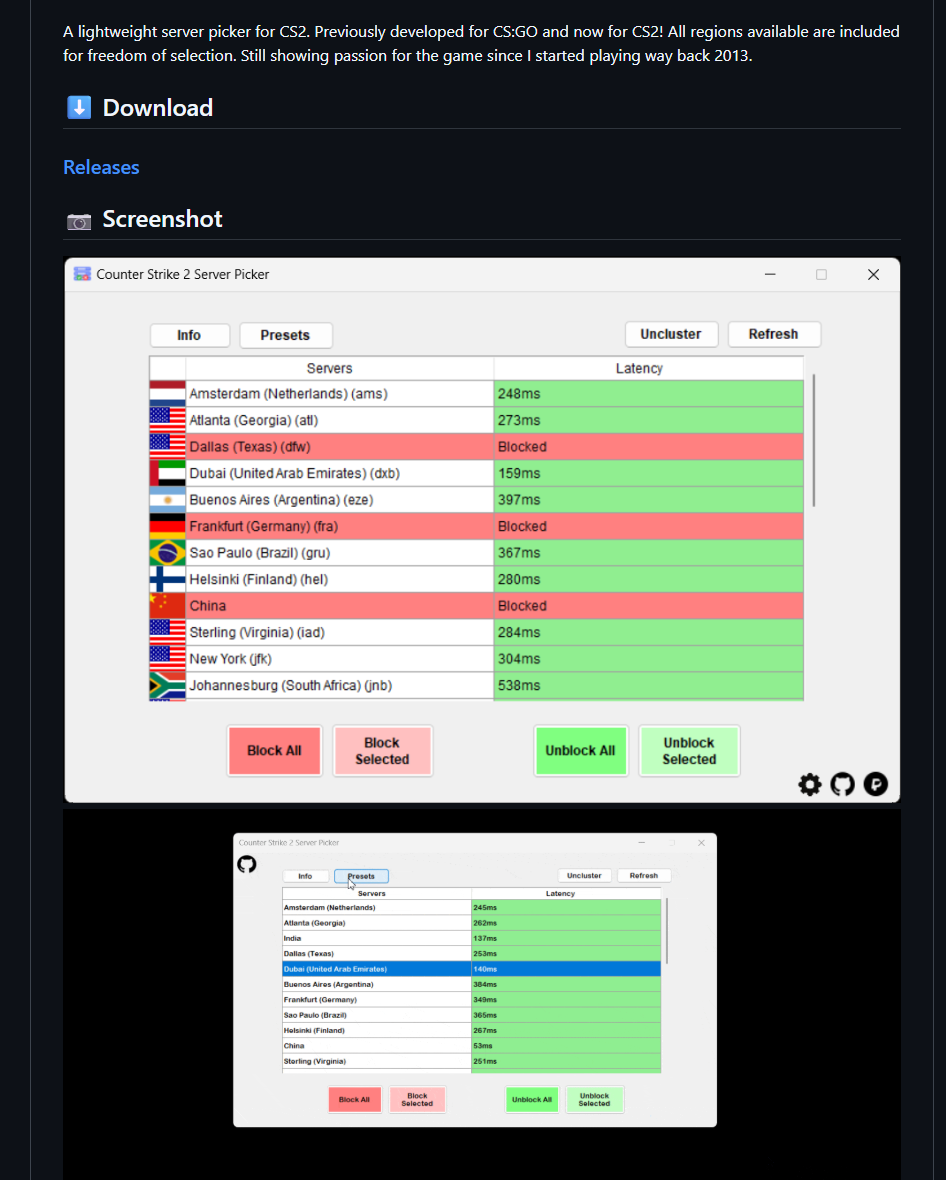Click Uncluster in the small preview window
946x1180 pixels.
tap(584, 875)
